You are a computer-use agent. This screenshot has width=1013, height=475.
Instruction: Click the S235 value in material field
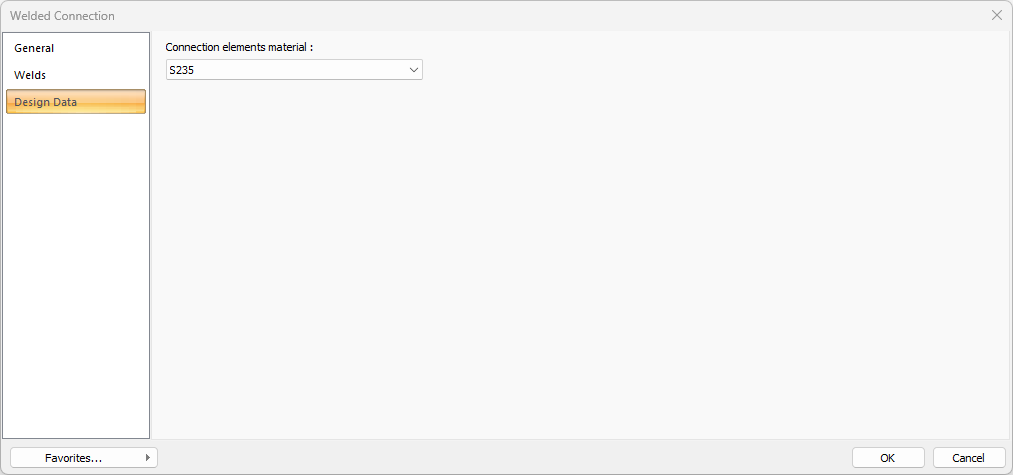pos(181,70)
